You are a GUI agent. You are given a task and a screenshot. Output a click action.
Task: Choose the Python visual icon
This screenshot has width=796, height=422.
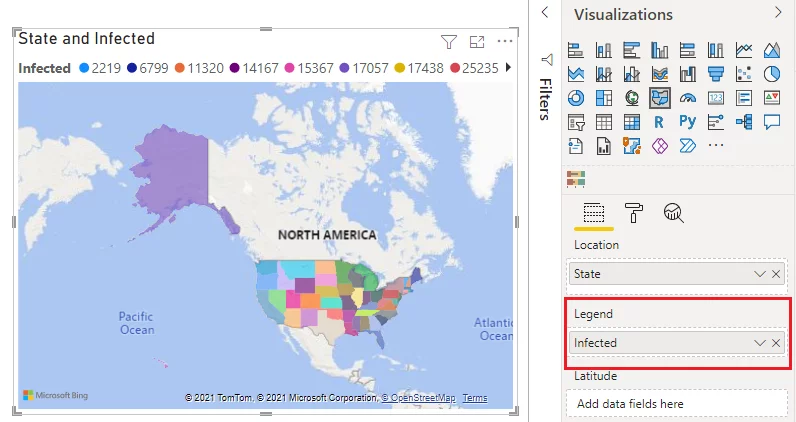[x=687, y=122]
